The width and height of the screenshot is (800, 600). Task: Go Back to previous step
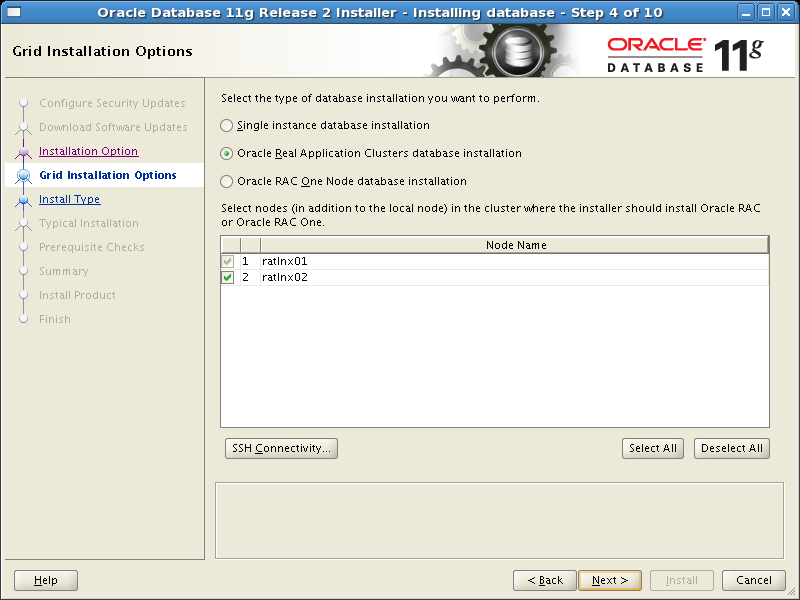[x=544, y=581]
